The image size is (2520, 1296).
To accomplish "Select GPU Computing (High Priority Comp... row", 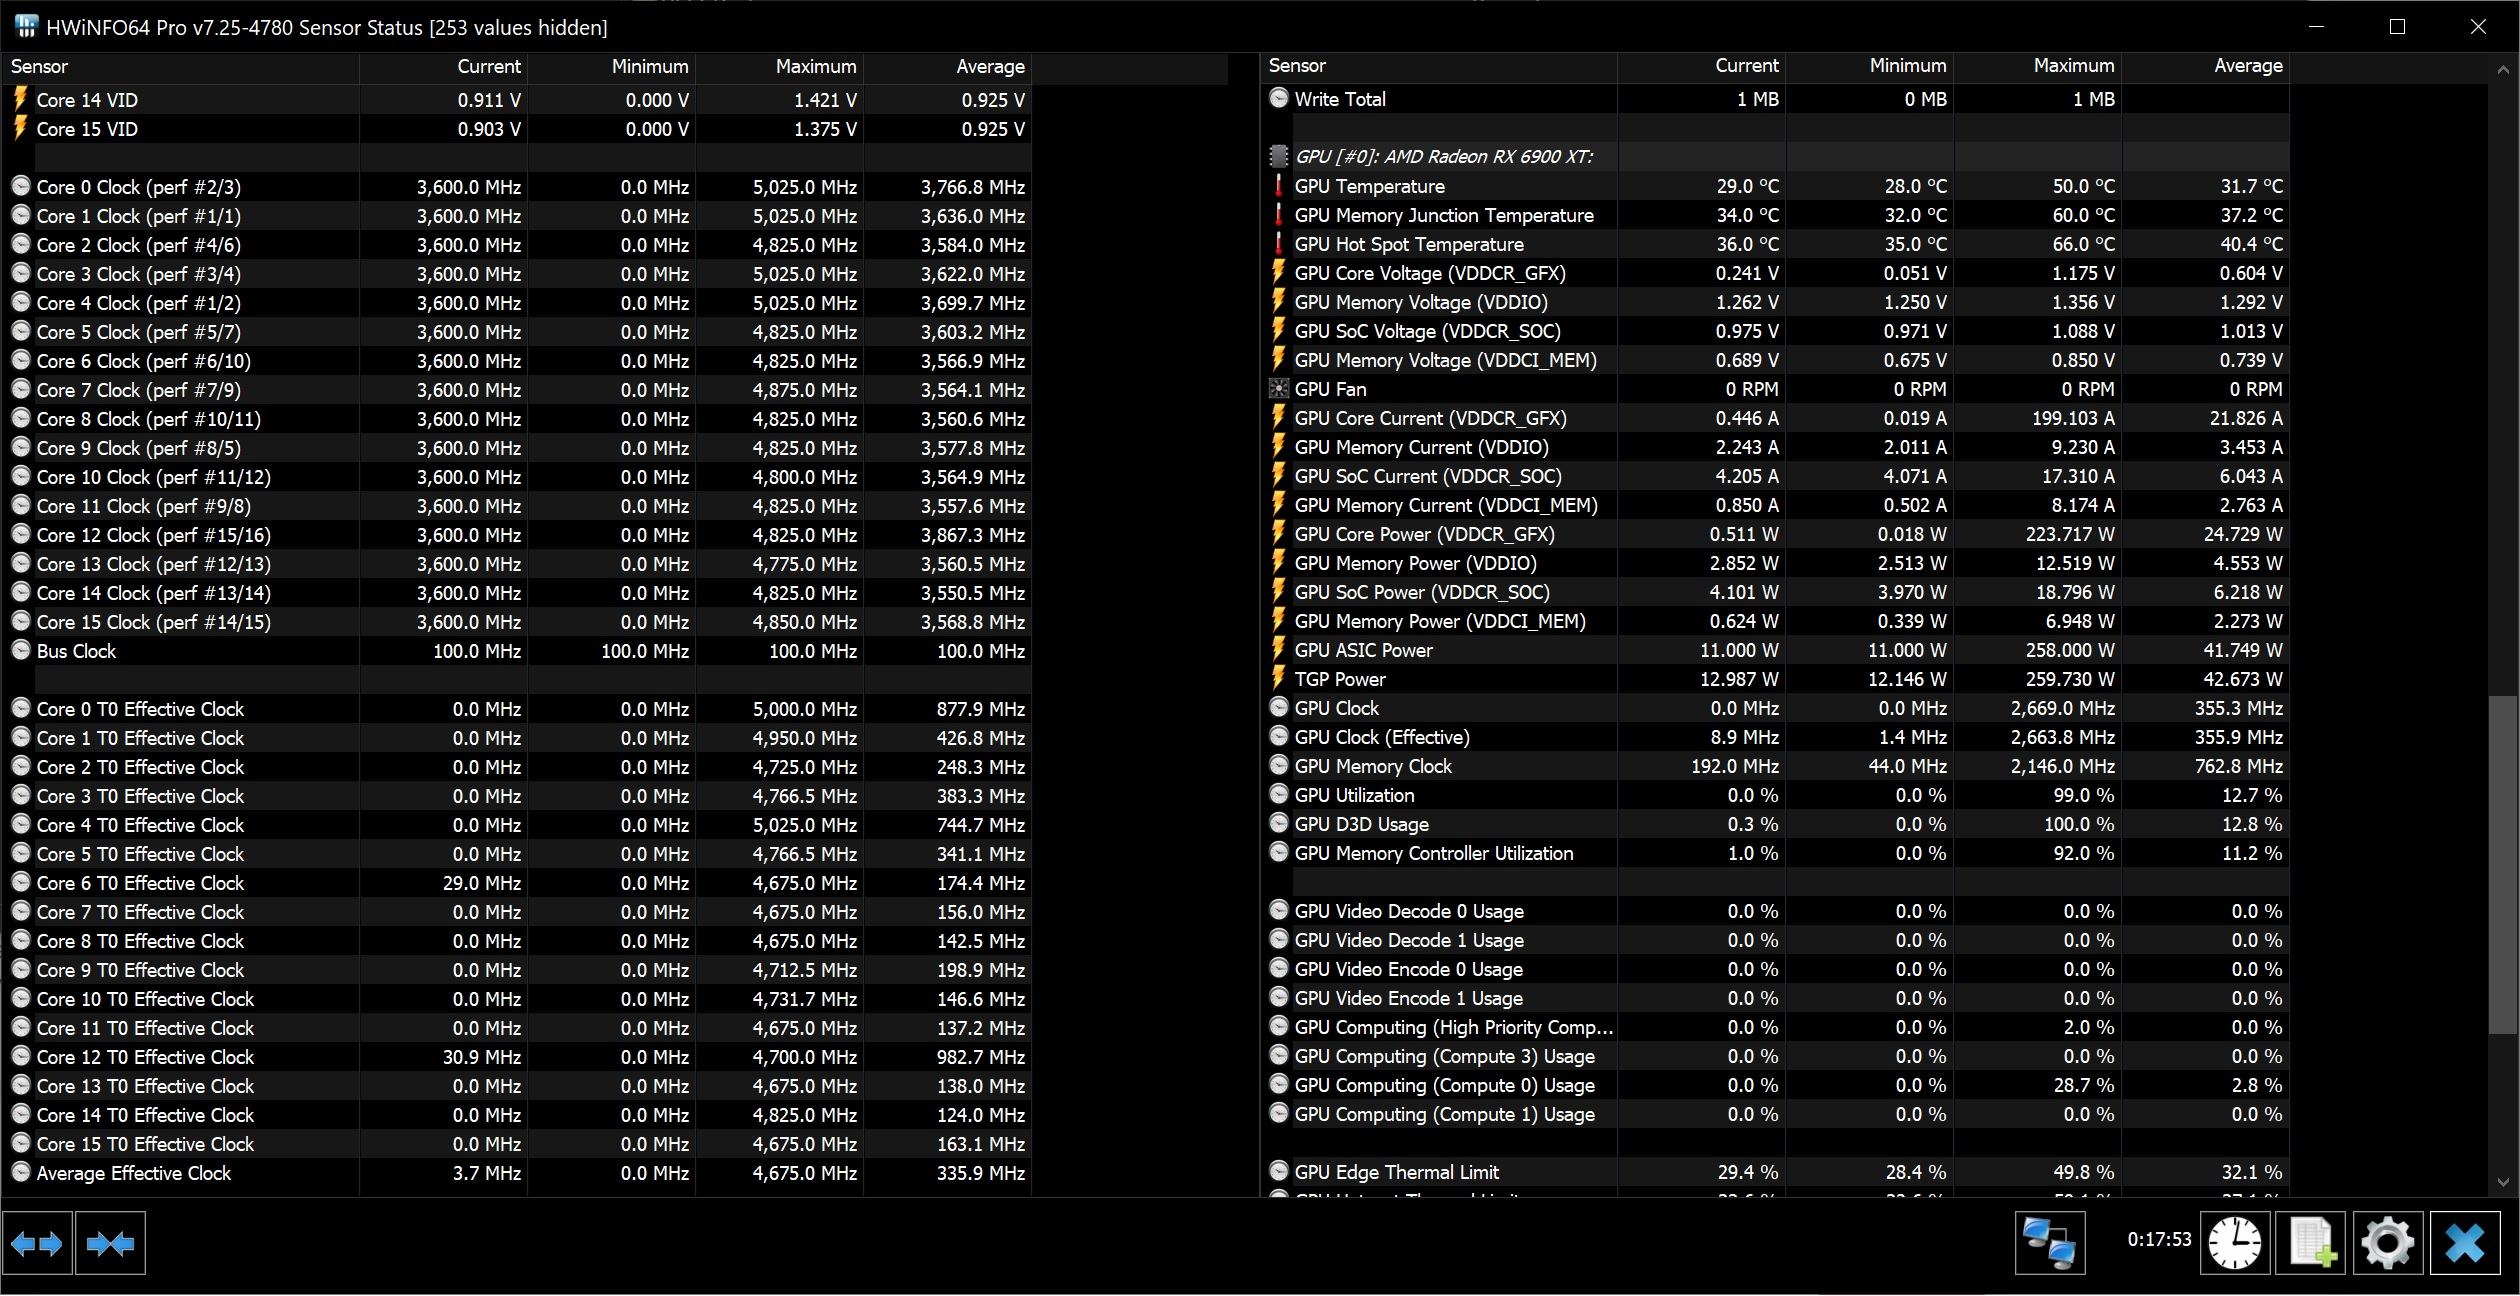I will click(1775, 1027).
